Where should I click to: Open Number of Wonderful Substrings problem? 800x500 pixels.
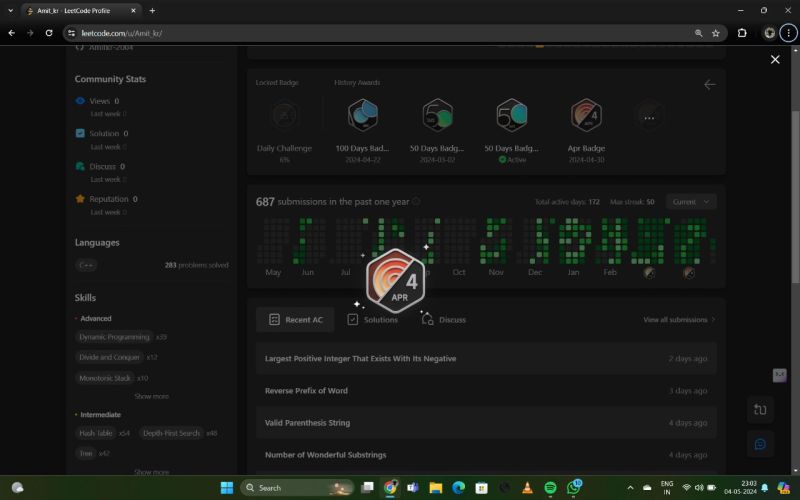tap(486, 455)
